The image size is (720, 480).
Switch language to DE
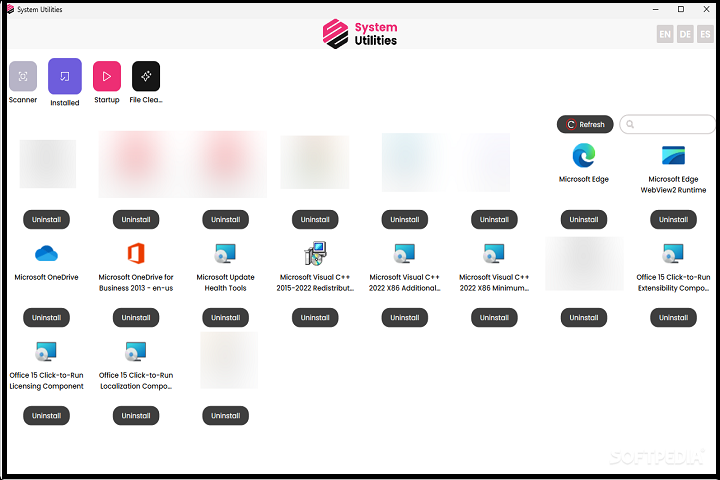(685, 34)
